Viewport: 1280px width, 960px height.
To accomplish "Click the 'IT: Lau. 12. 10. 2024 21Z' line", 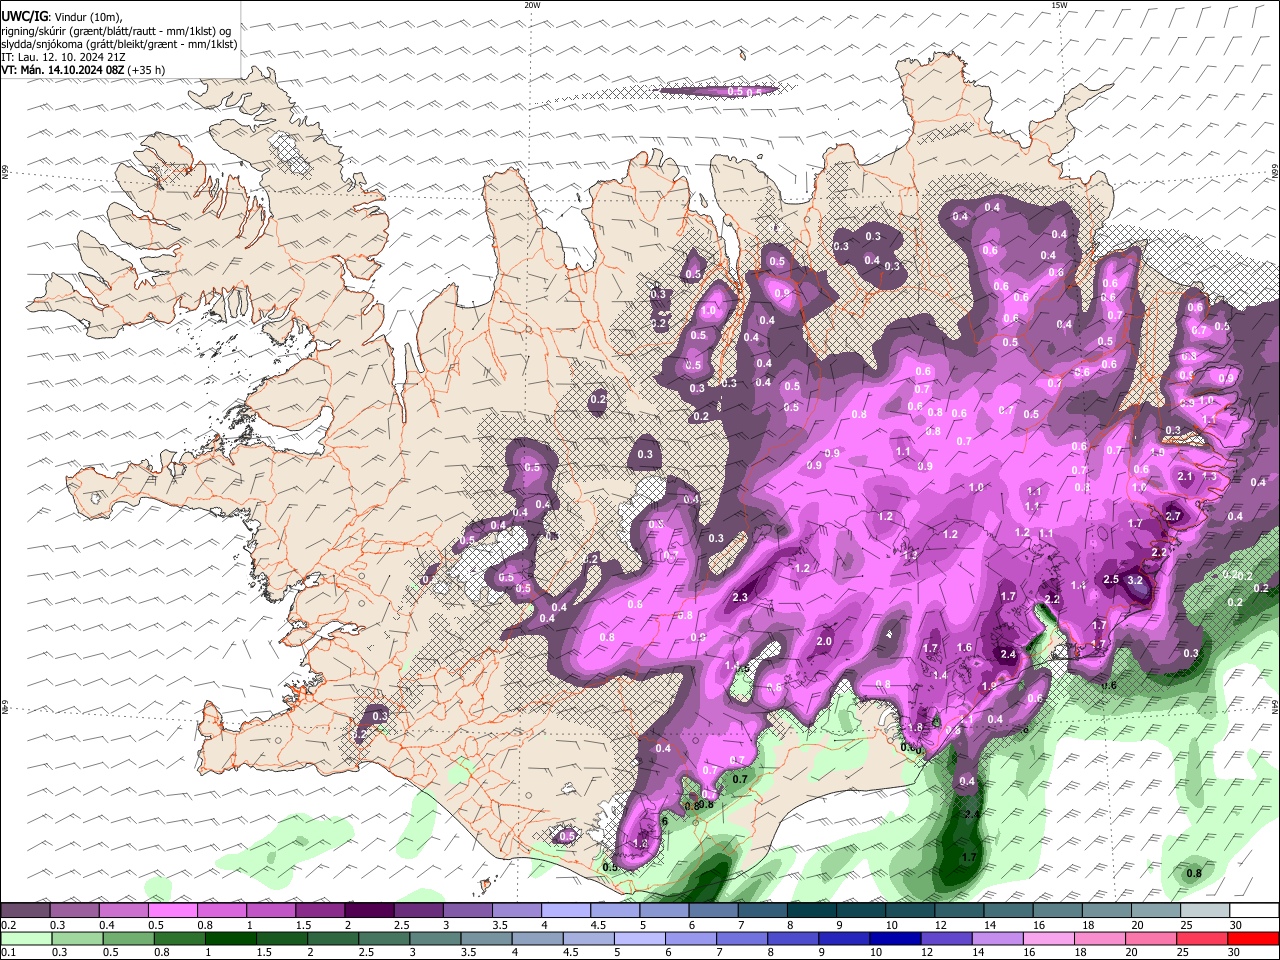I will [64, 57].
